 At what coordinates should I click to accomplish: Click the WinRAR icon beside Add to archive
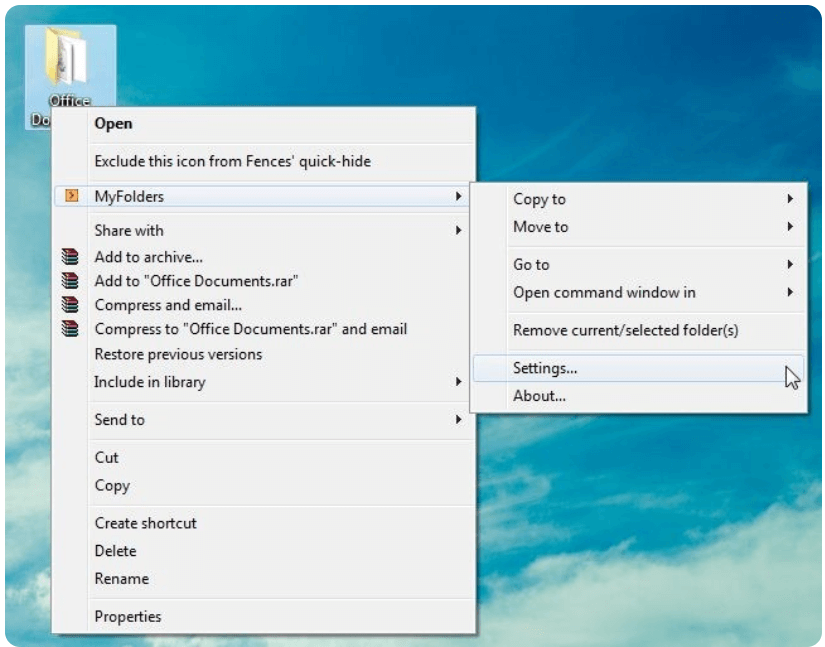(70, 257)
